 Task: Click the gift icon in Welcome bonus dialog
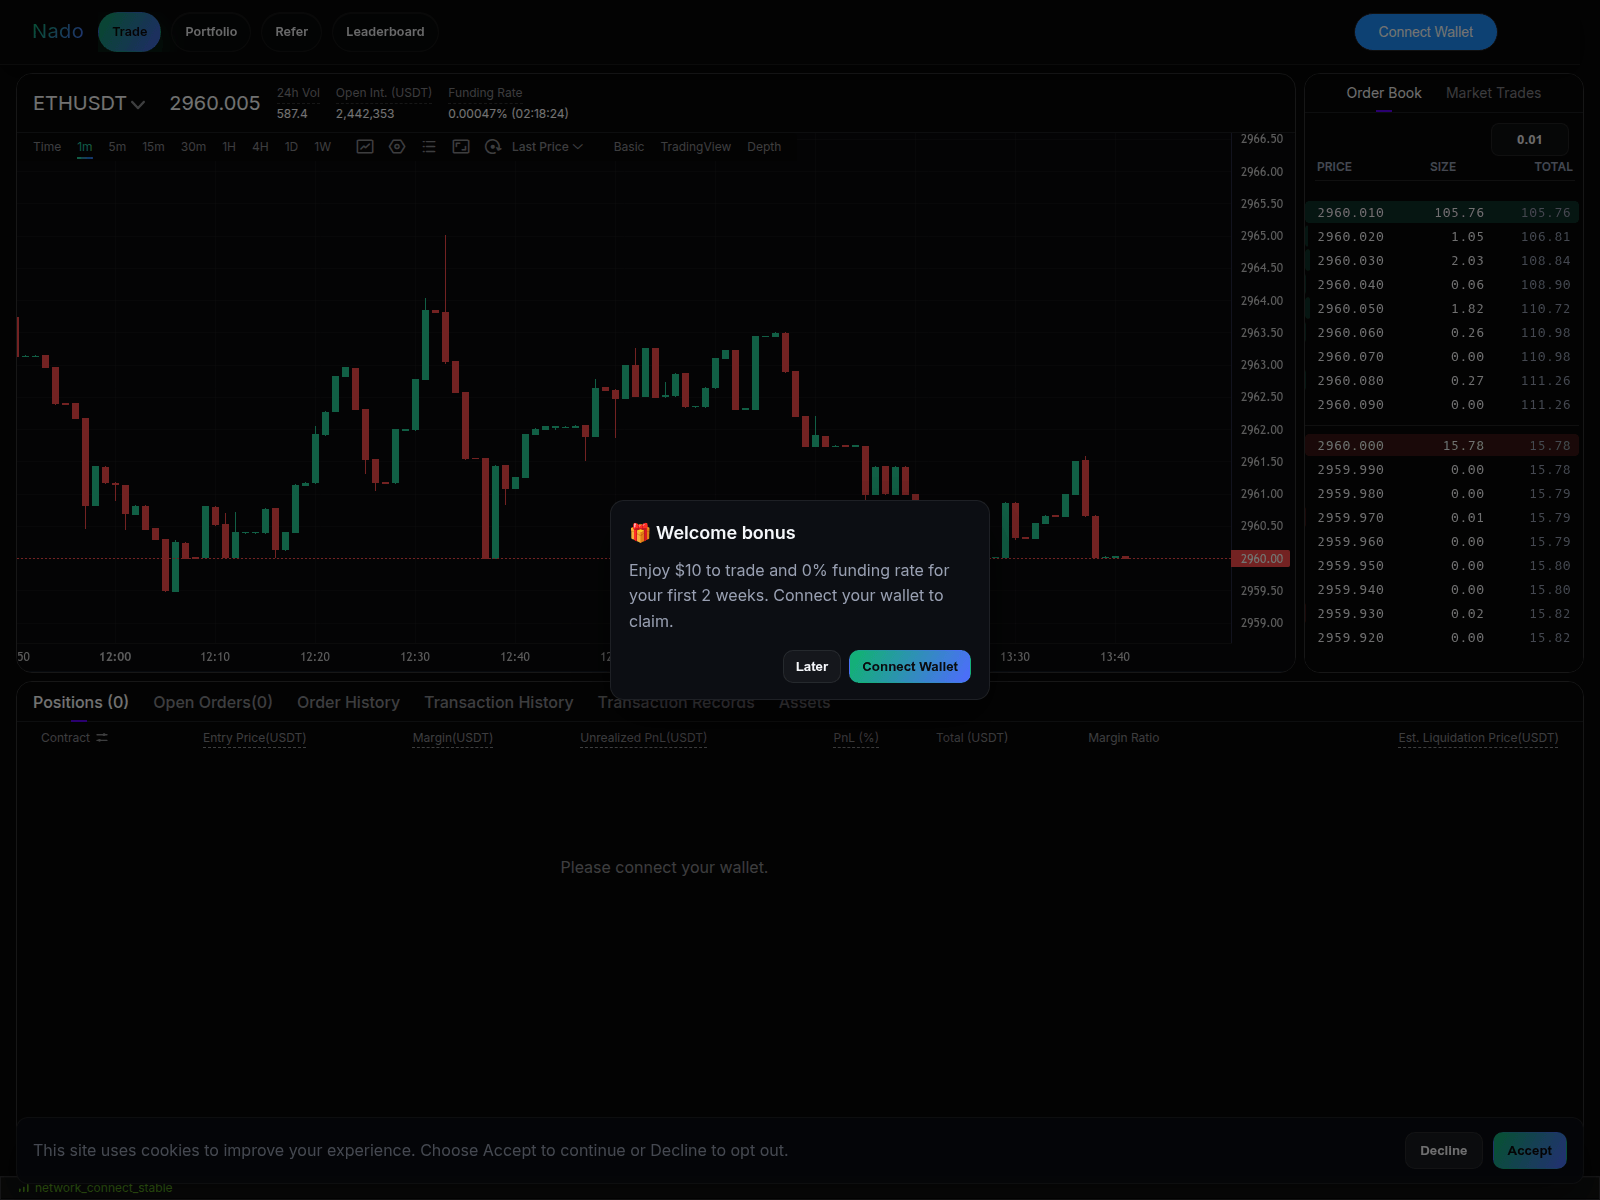(x=640, y=533)
